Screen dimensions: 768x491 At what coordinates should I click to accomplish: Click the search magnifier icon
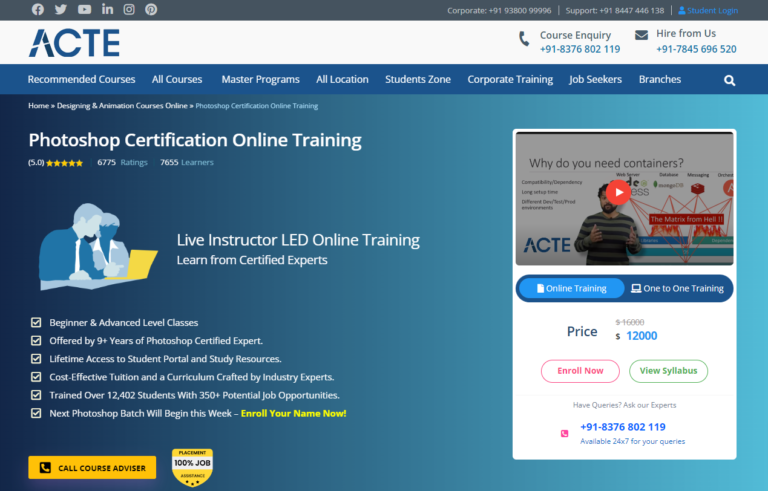point(730,80)
